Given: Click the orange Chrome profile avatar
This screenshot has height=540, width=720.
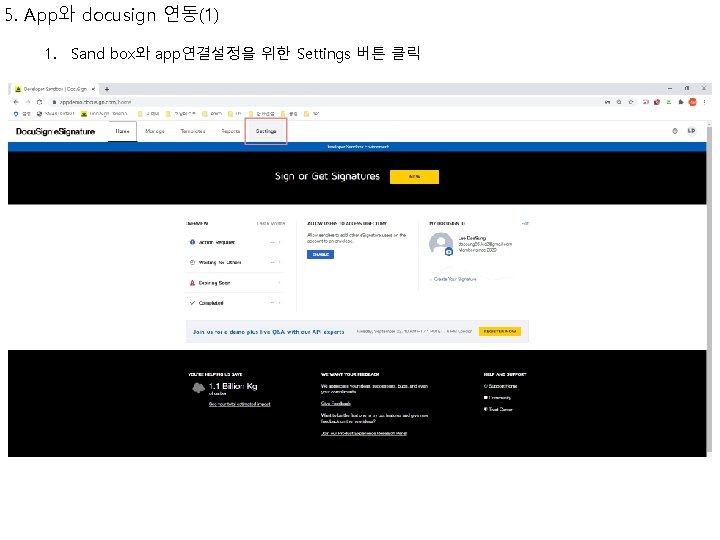Looking at the screenshot, I should click(692, 102).
